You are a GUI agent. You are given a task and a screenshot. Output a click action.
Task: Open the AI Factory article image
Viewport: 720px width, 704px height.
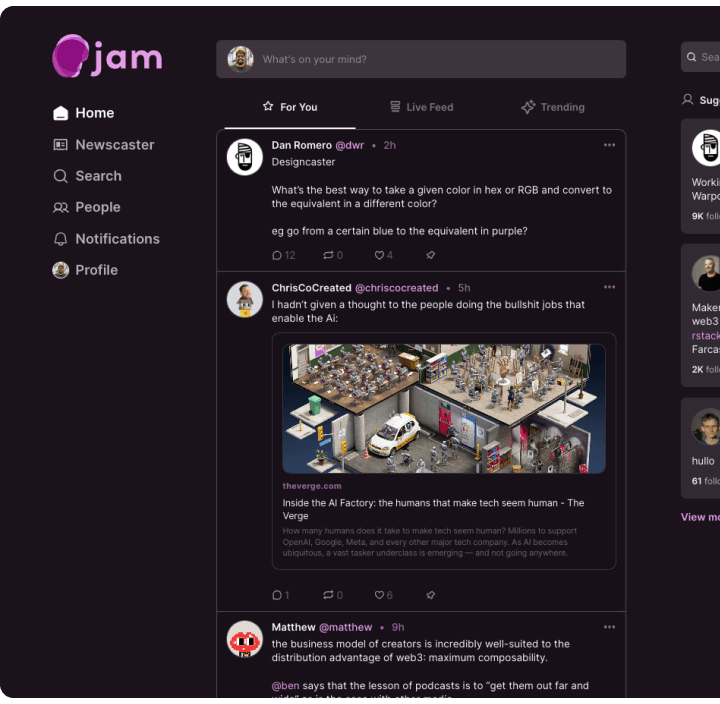[x=444, y=409]
